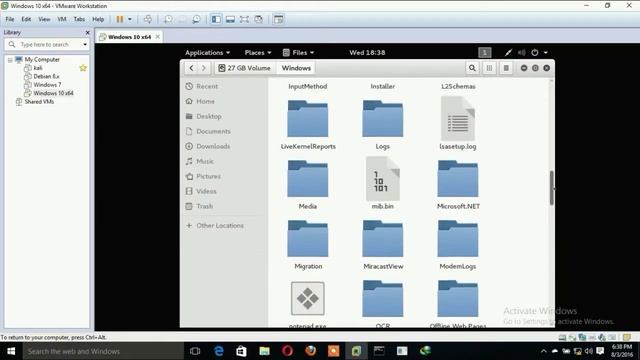Take a VM snapshot from toolbar
The width and height of the screenshot is (640, 360).
(168, 19)
